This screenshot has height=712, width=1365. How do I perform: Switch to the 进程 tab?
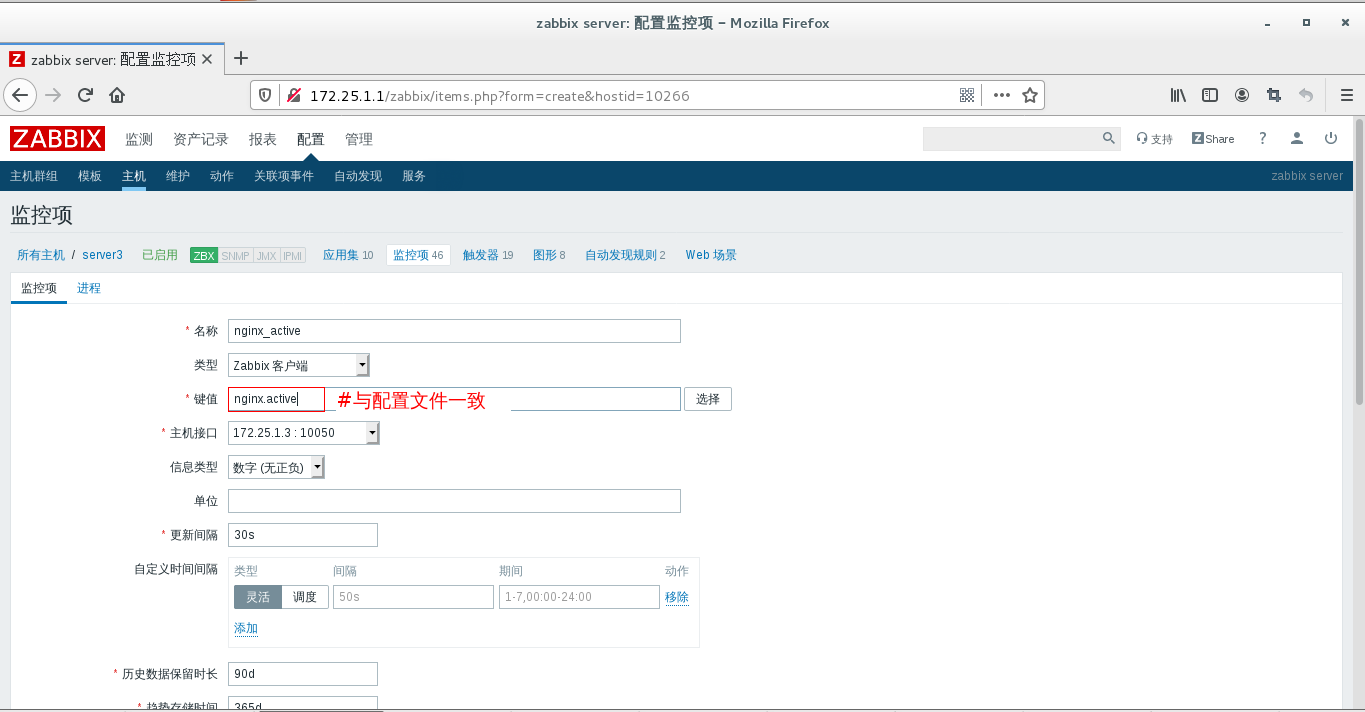[x=89, y=288]
